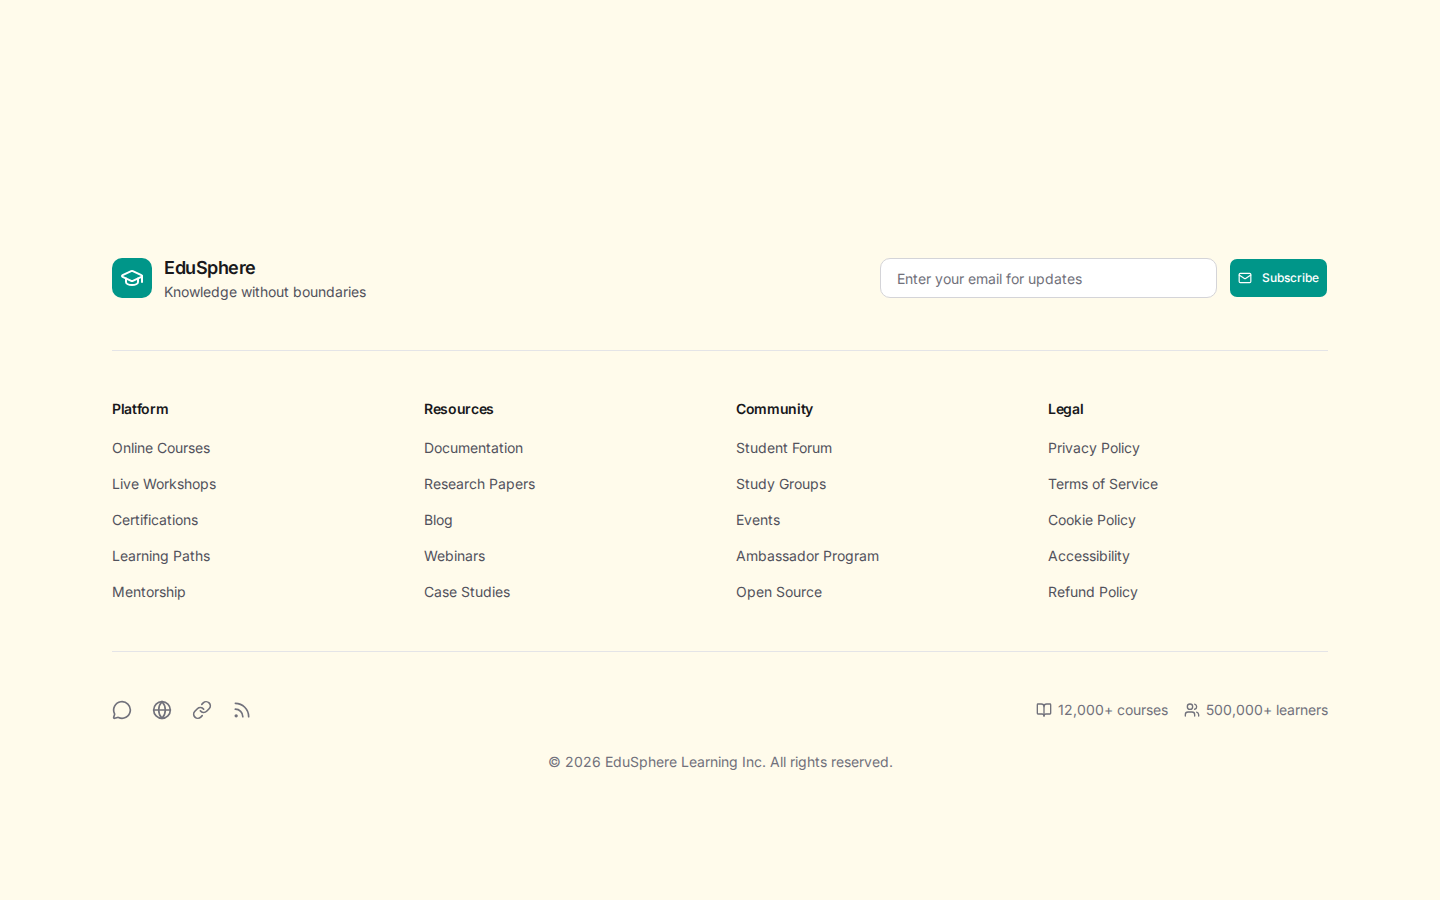Go to Live Workshops
Screen dimensions: 1440x900
pyautogui.click(x=164, y=484)
